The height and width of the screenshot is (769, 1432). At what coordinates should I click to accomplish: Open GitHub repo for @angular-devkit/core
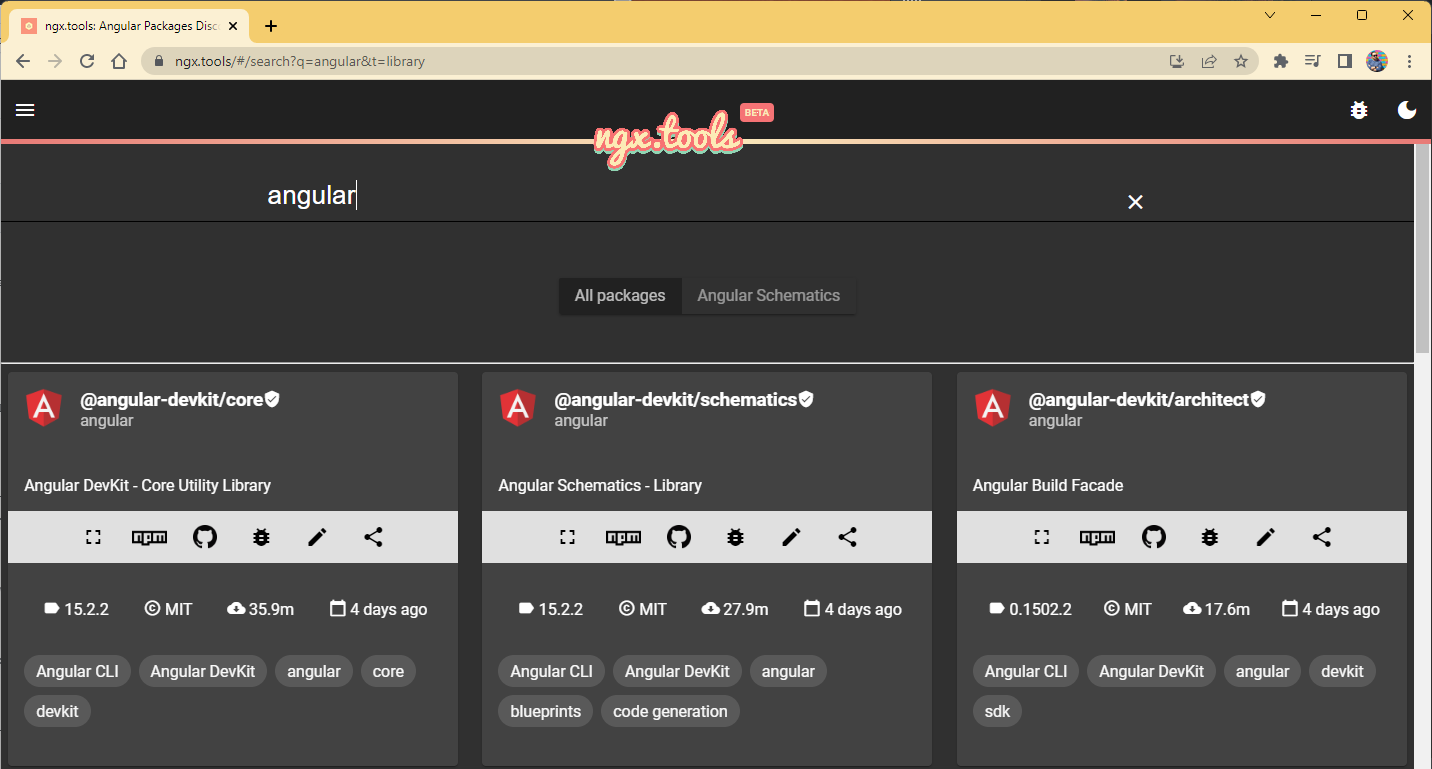pos(205,537)
